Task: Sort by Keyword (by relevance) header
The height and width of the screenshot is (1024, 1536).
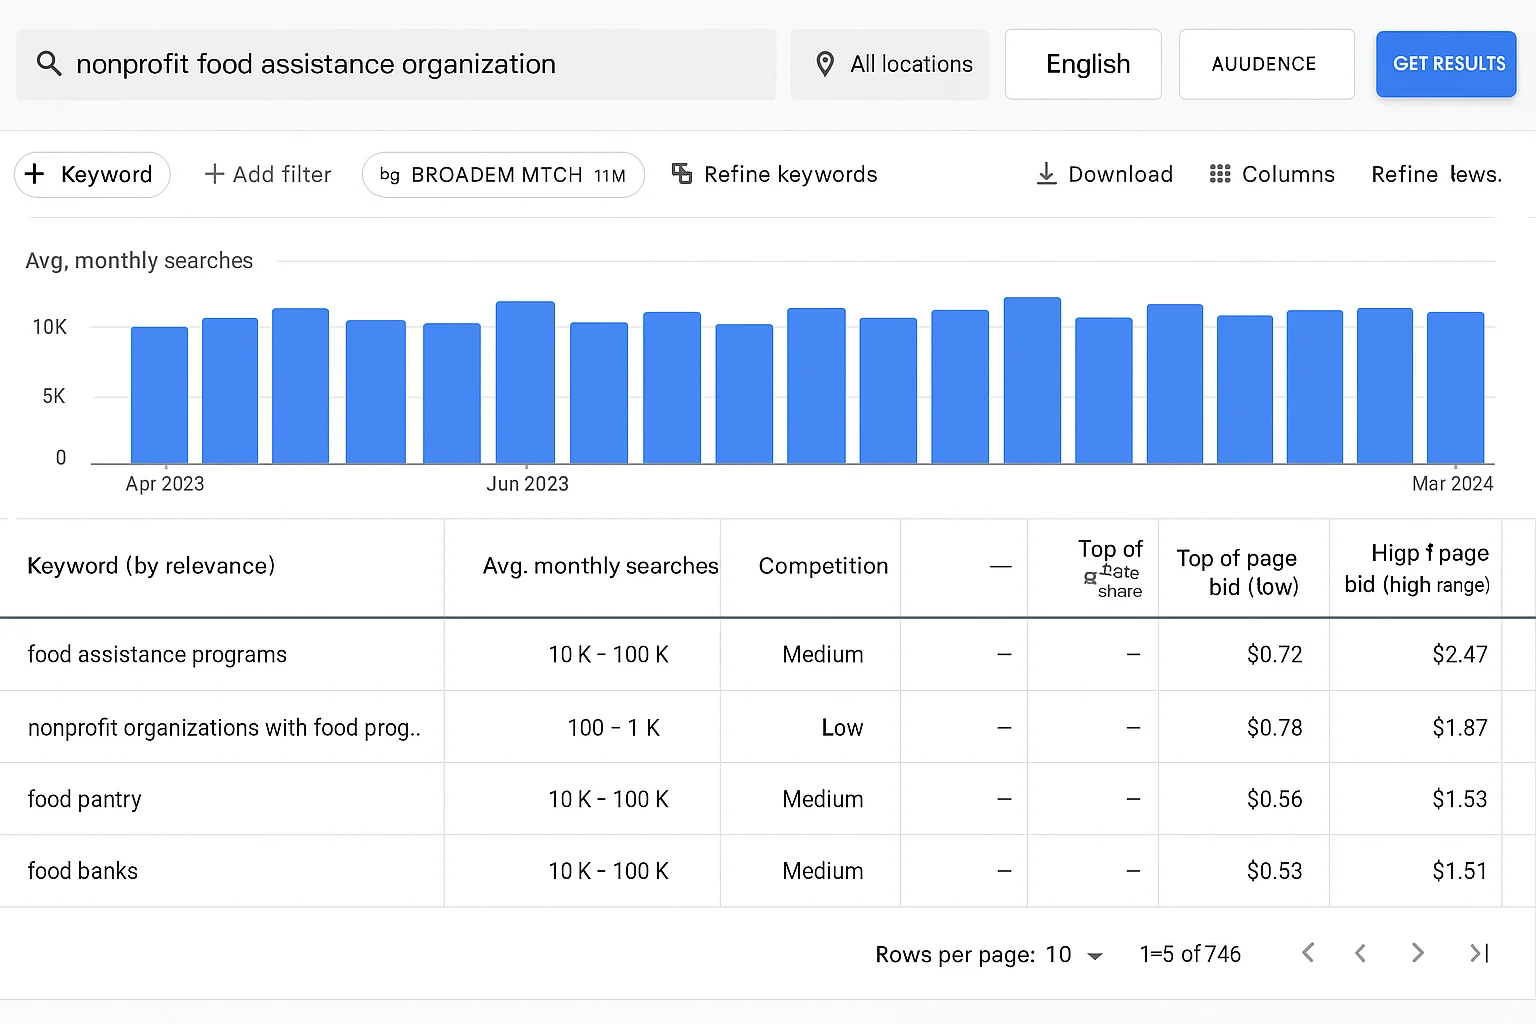Action: tap(151, 566)
